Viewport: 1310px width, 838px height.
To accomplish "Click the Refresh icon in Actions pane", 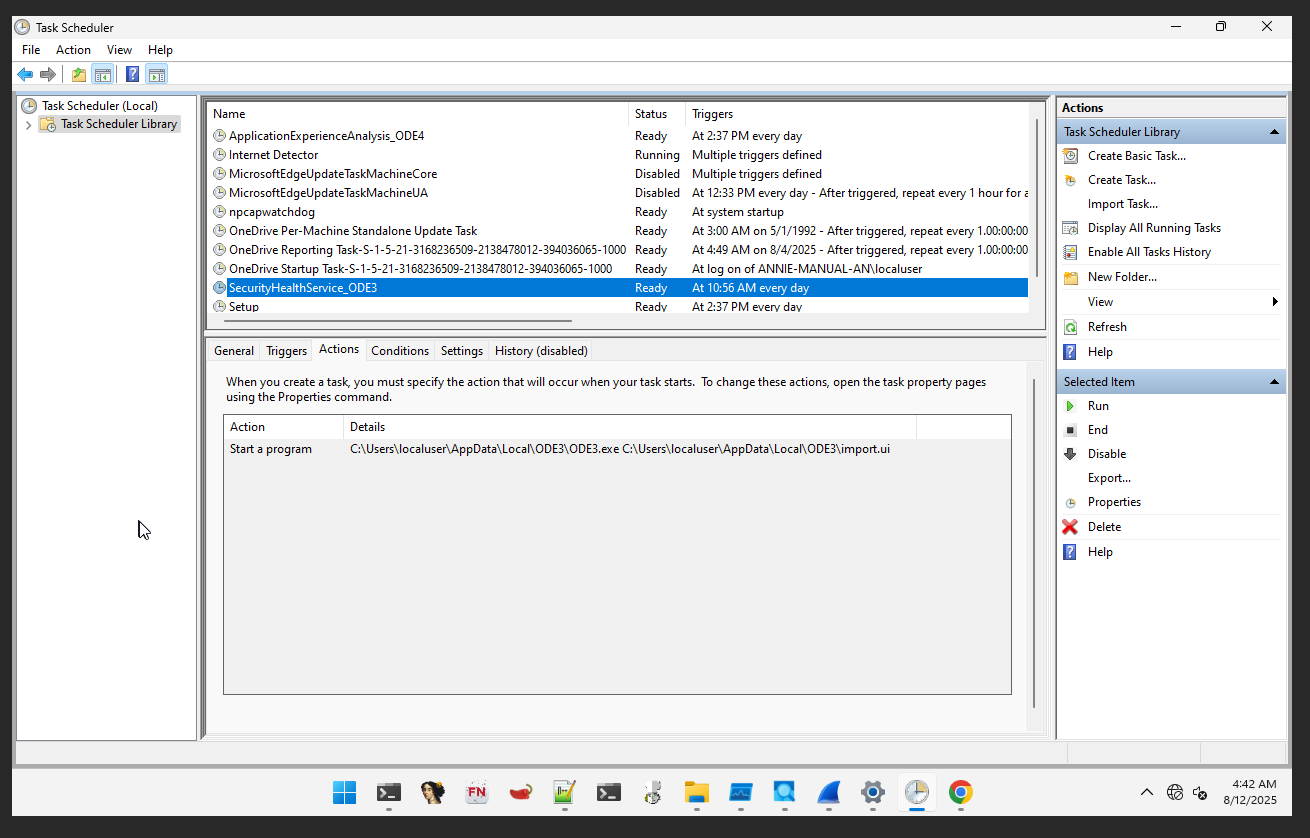I will pyautogui.click(x=1070, y=327).
